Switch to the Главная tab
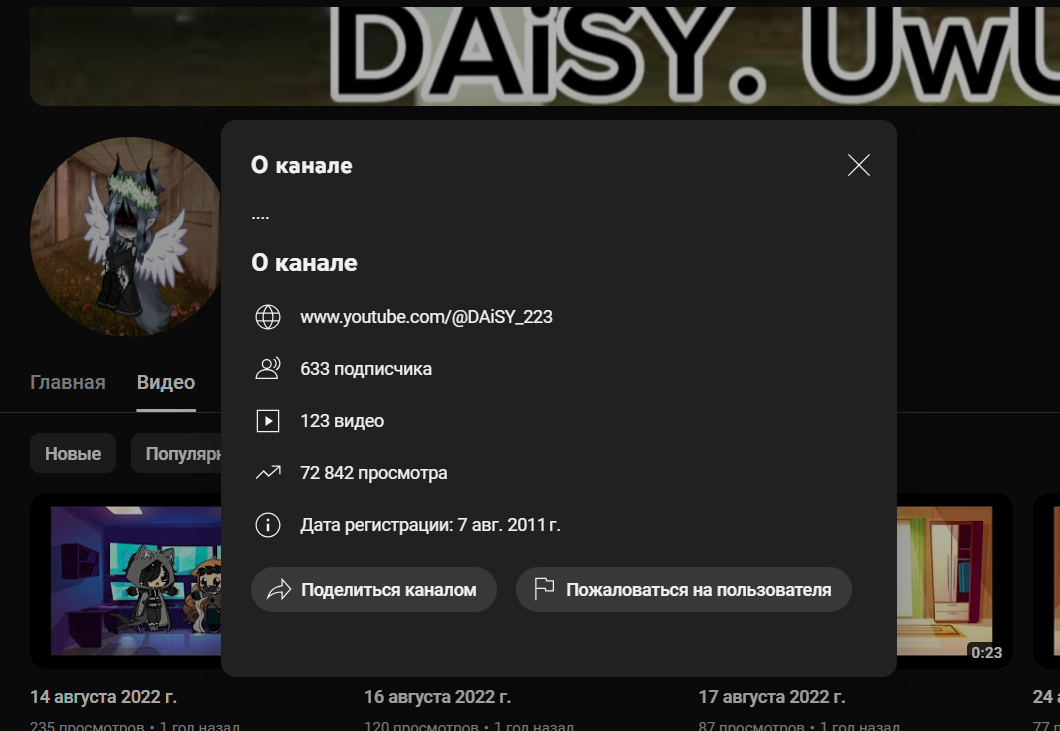Viewport: 1060px width, 731px height. (x=68, y=383)
